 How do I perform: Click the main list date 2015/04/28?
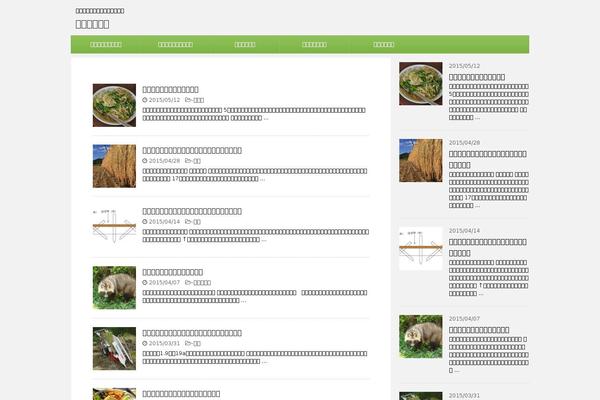click(164, 161)
